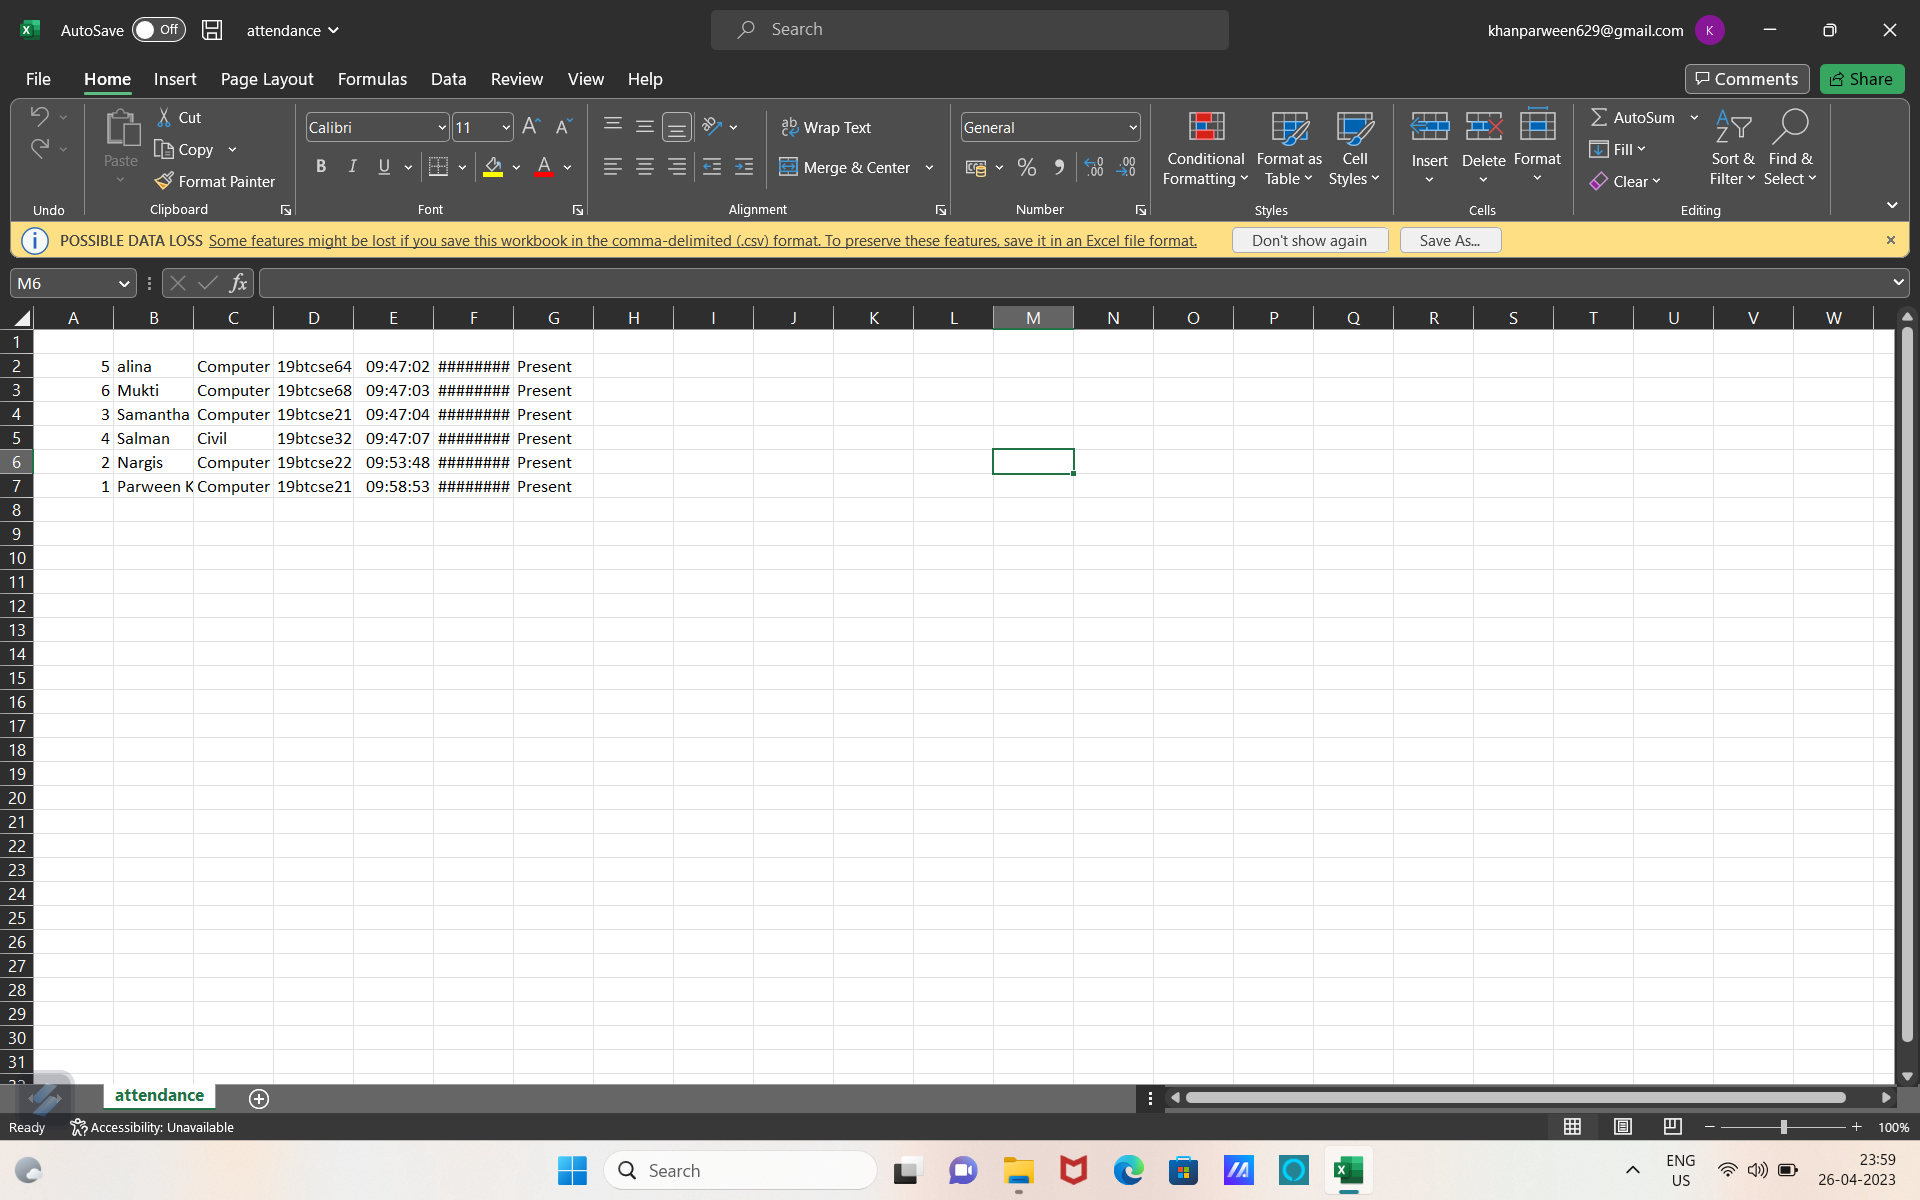Open the Calibri font name dropdown
The width and height of the screenshot is (1920, 1200).
pyautogui.click(x=441, y=127)
